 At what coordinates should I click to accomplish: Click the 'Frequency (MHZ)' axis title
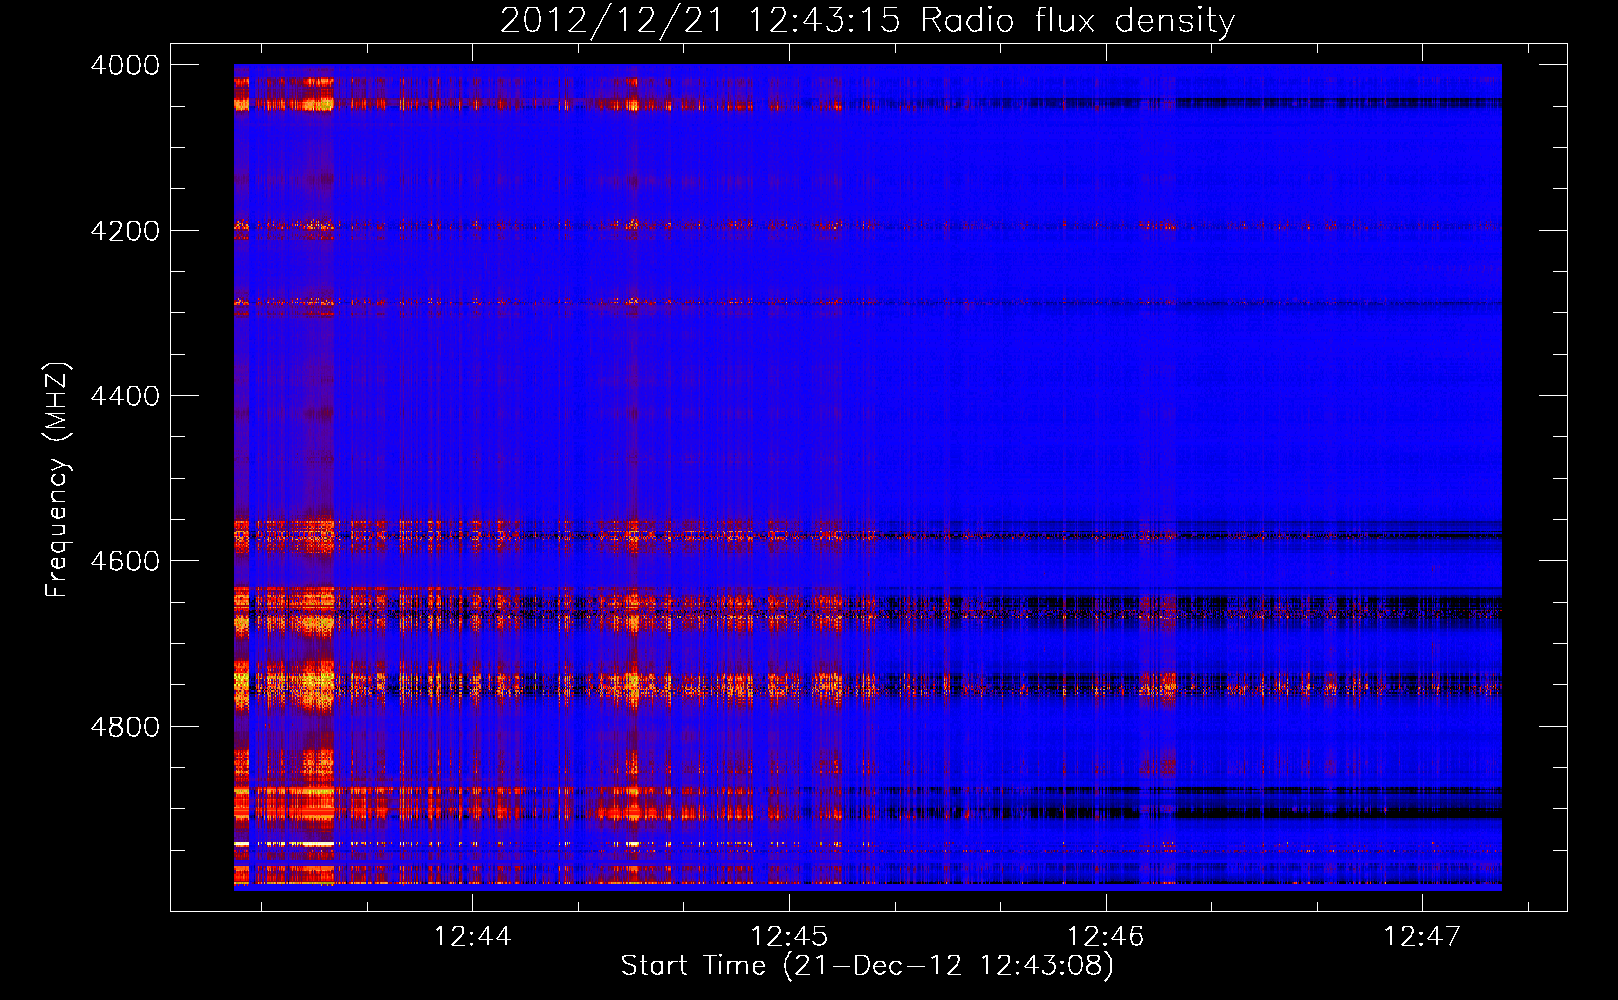pyautogui.click(x=58, y=480)
